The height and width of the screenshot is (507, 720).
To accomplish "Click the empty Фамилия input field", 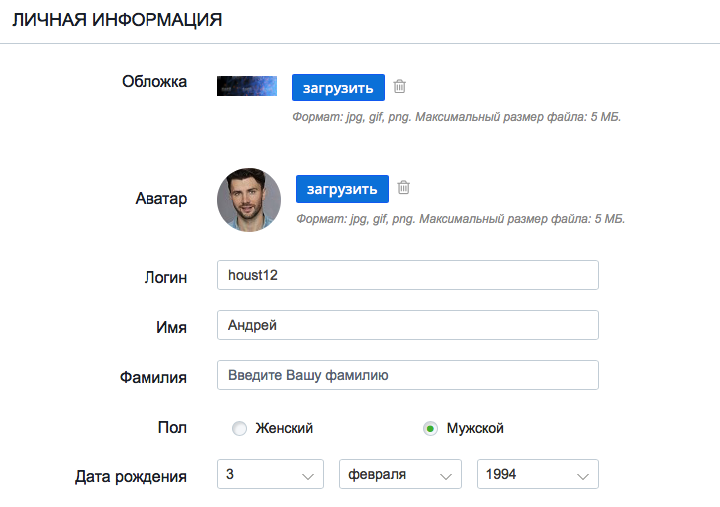I will (x=408, y=375).
